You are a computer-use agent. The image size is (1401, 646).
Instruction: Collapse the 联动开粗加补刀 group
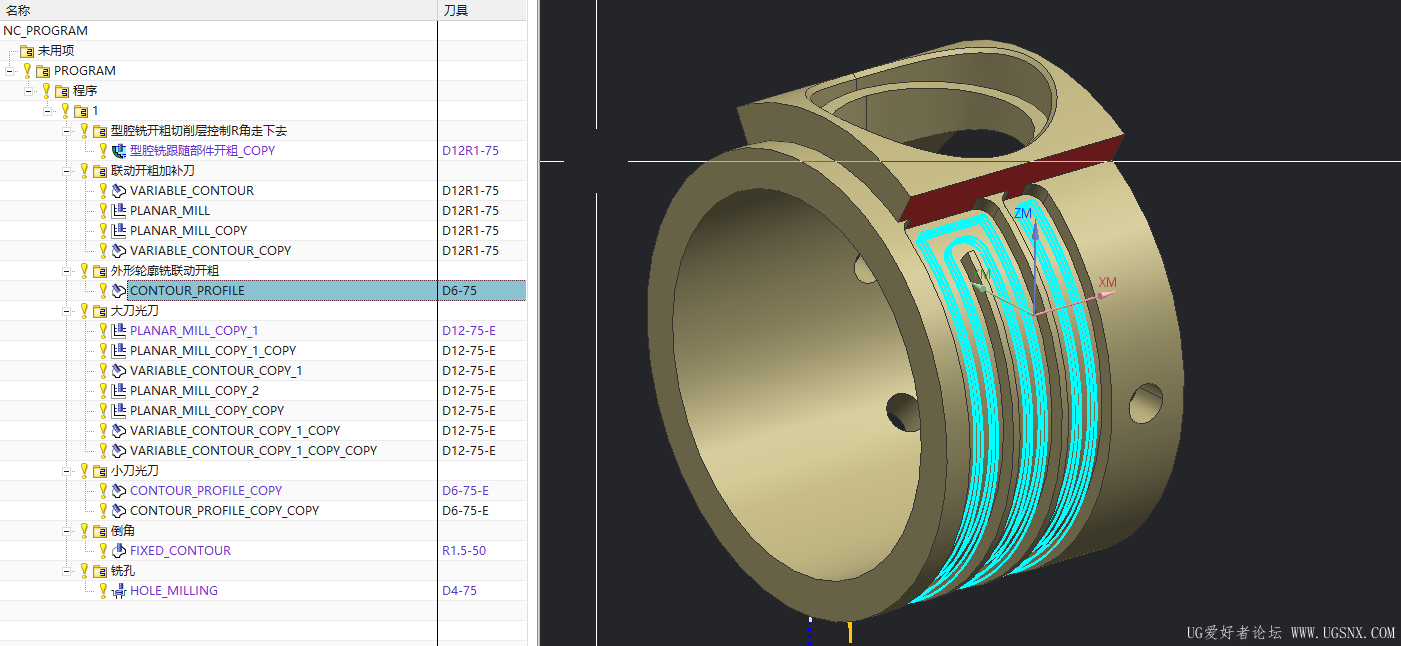tap(67, 171)
